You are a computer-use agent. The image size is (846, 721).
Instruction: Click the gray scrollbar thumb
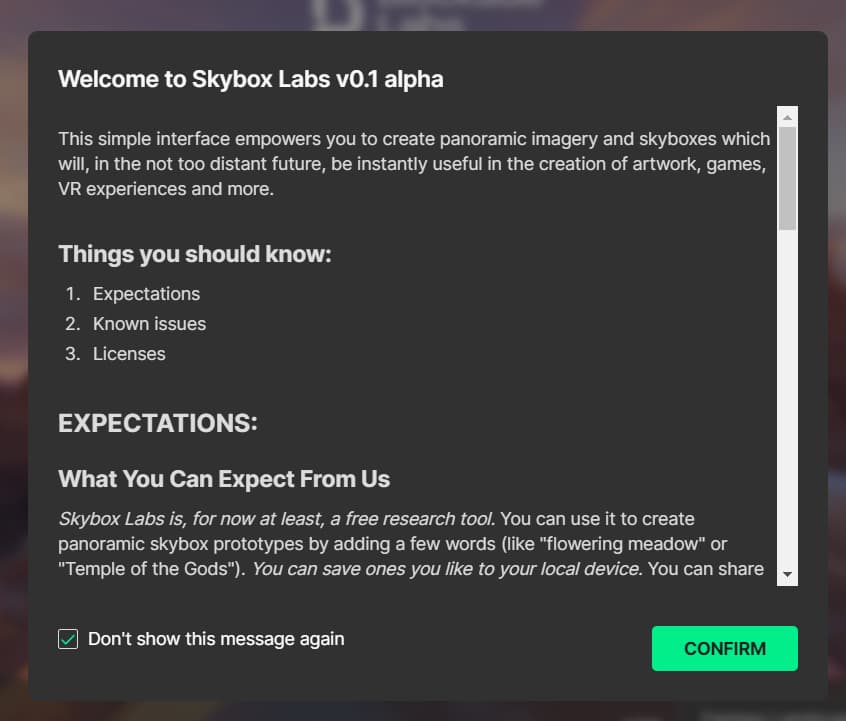[787, 179]
